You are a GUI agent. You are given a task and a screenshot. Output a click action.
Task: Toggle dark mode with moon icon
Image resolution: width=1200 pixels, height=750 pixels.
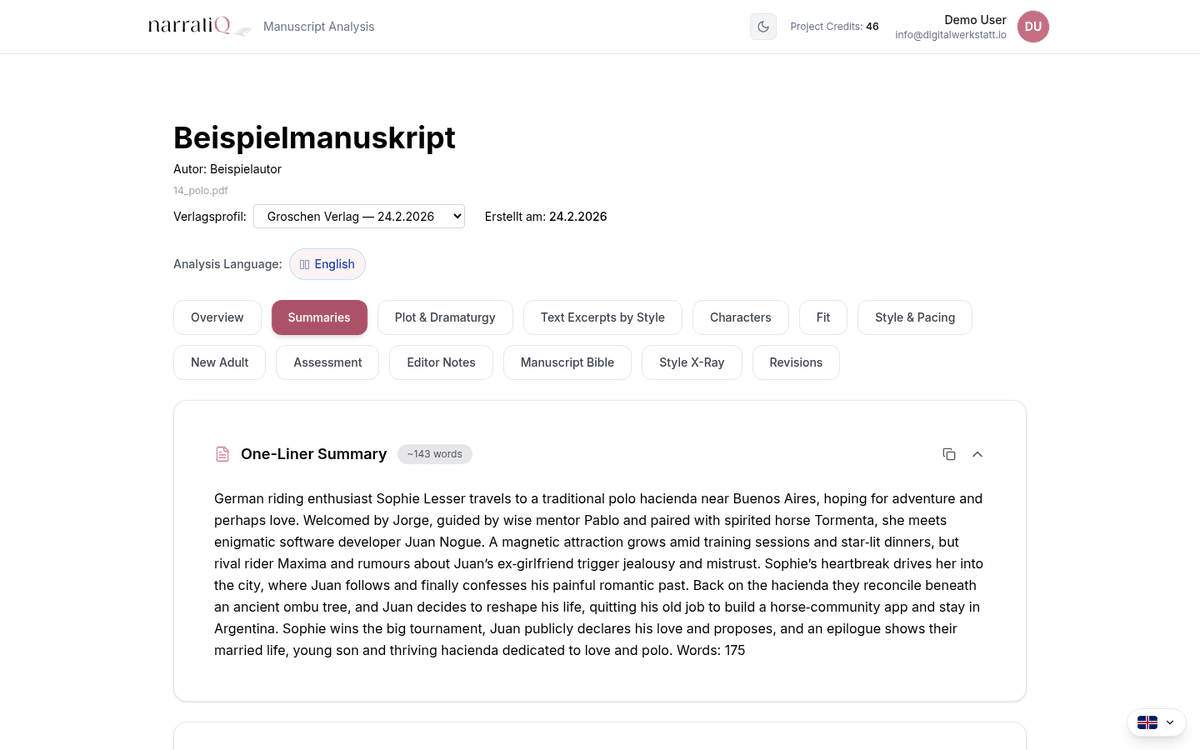pos(763,27)
